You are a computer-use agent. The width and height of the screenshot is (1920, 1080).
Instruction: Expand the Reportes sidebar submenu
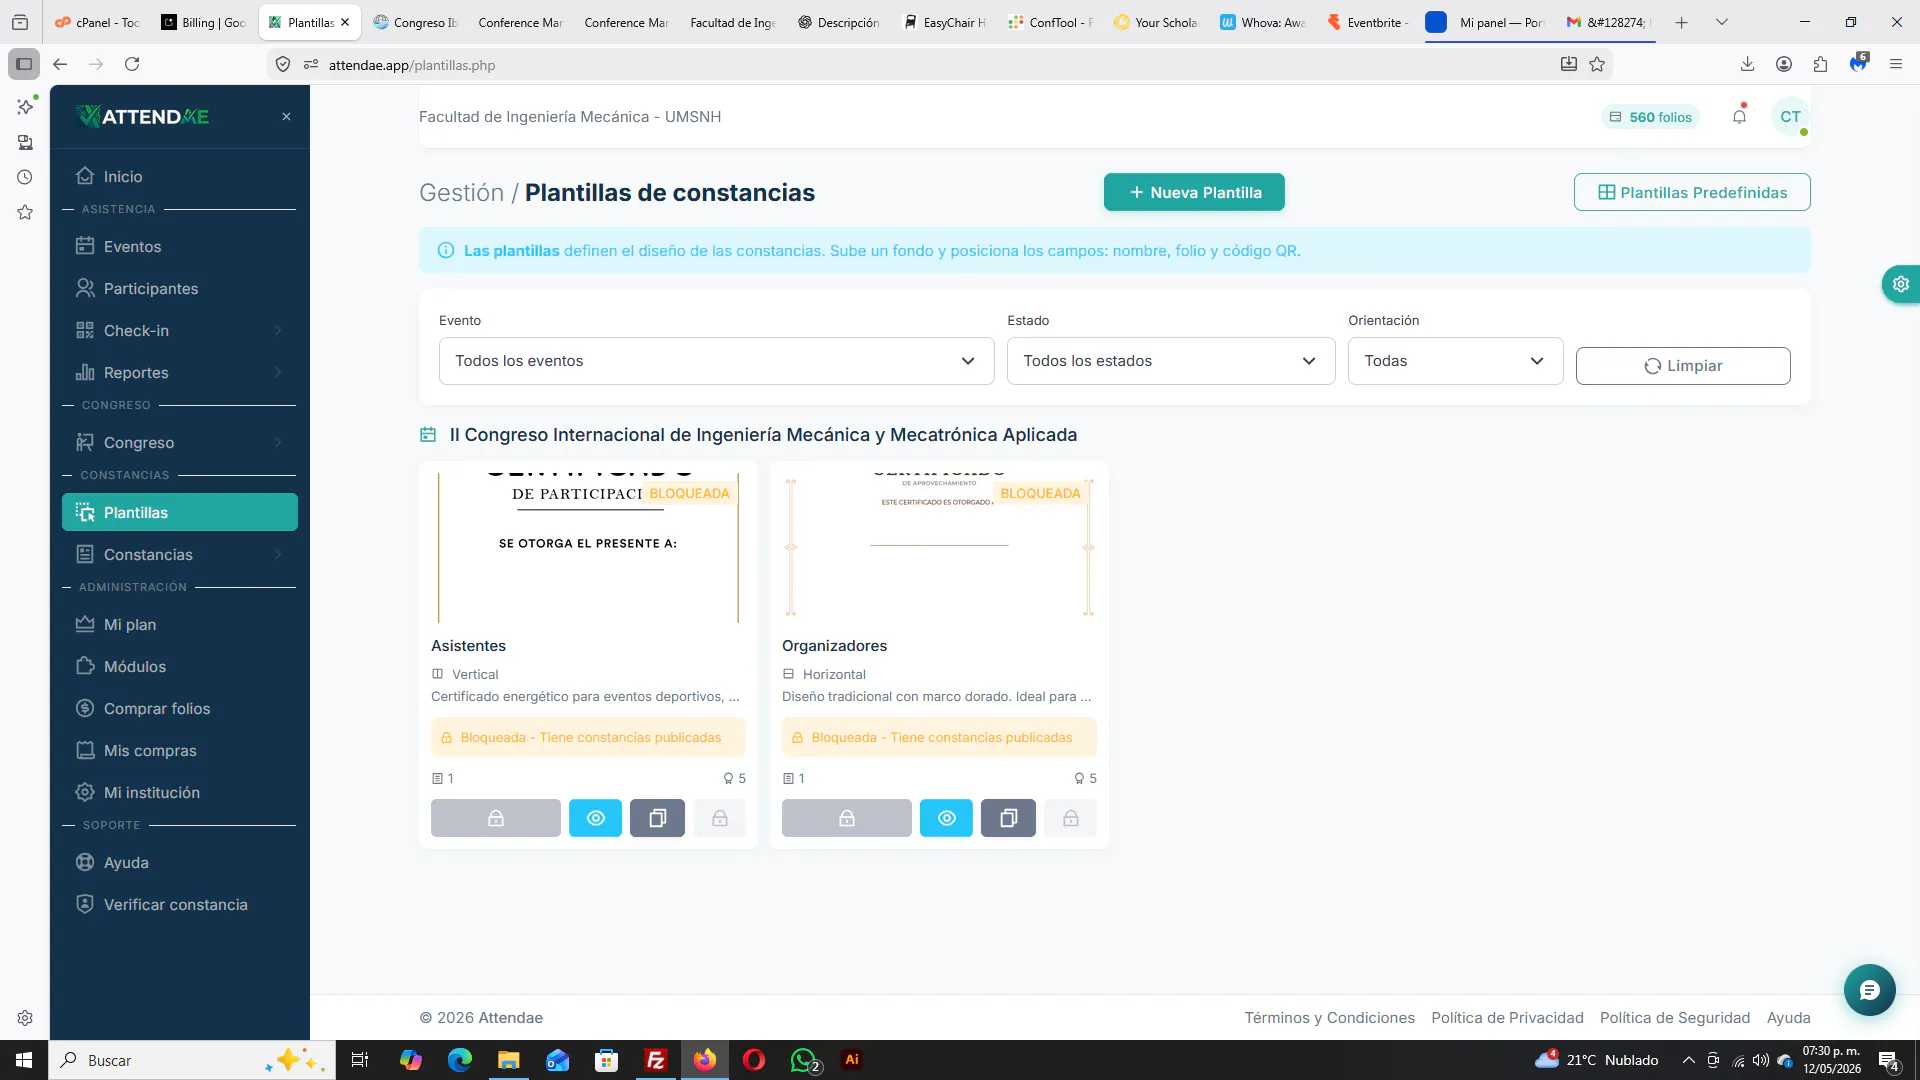click(180, 372)
